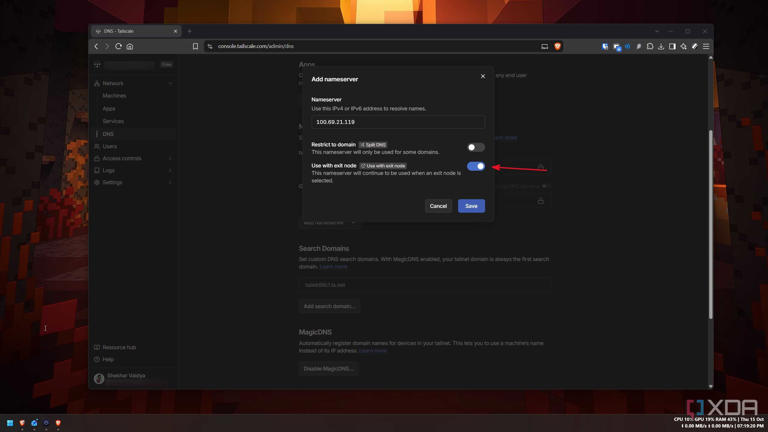Click the system clock in taskbar
This screenshot has height=432, width=768.
(x=751, y=426)
